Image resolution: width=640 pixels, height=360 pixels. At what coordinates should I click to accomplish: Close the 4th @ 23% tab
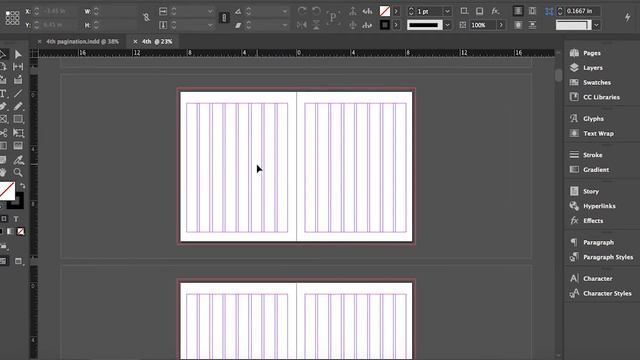(135, 41)
